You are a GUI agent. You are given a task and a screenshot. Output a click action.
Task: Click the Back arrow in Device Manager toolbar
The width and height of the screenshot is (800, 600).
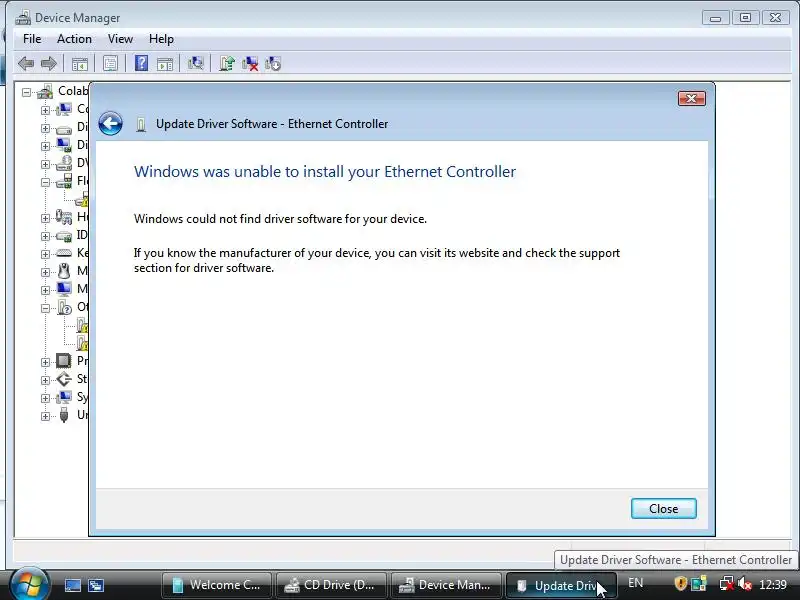click(x=26, y=64)
